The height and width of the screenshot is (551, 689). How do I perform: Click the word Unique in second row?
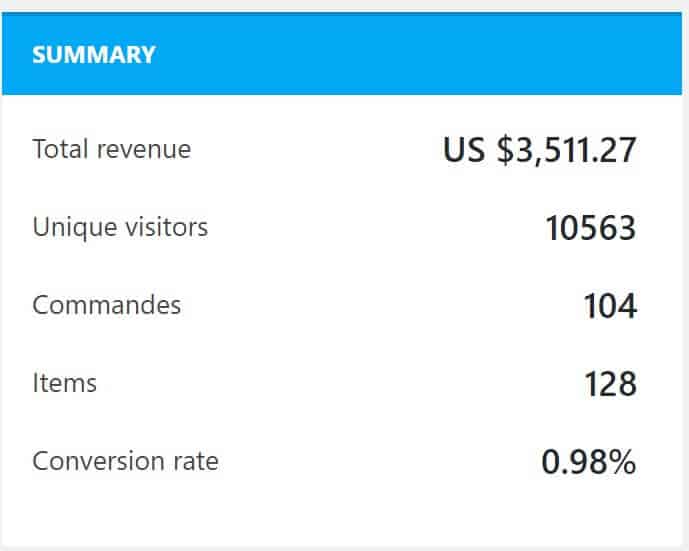69,227
